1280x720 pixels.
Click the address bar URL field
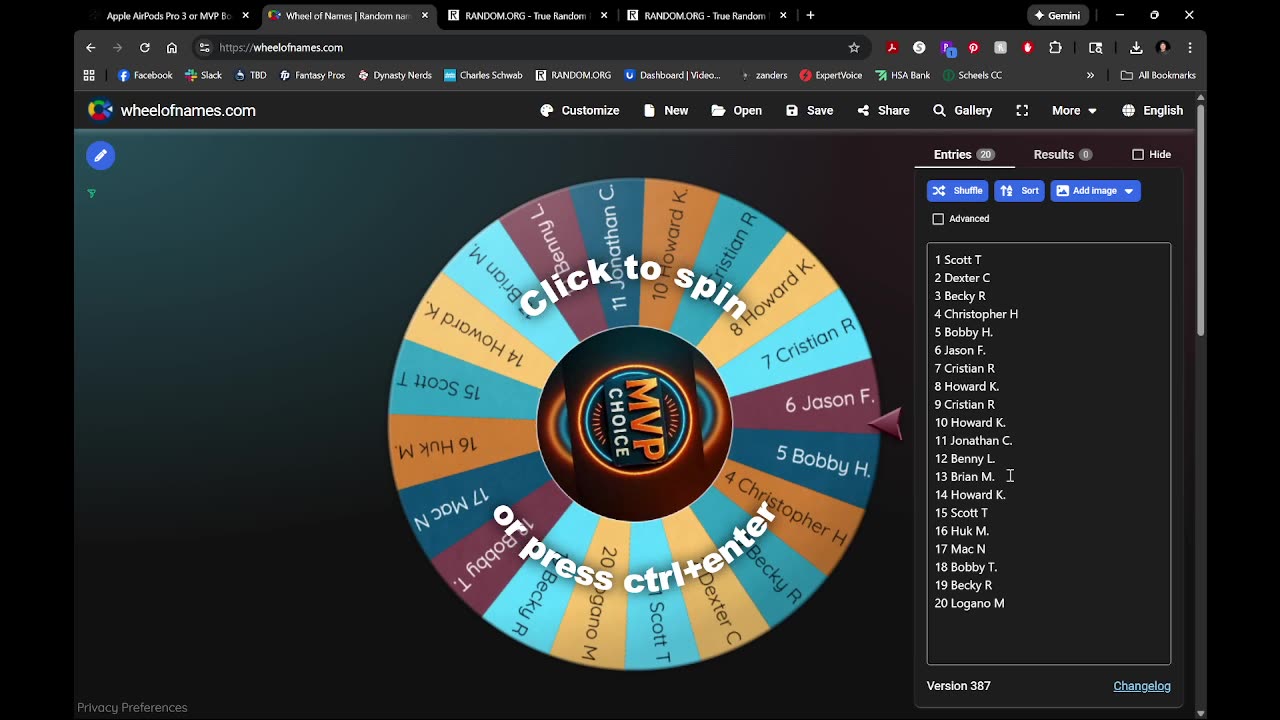coord(530,47)
